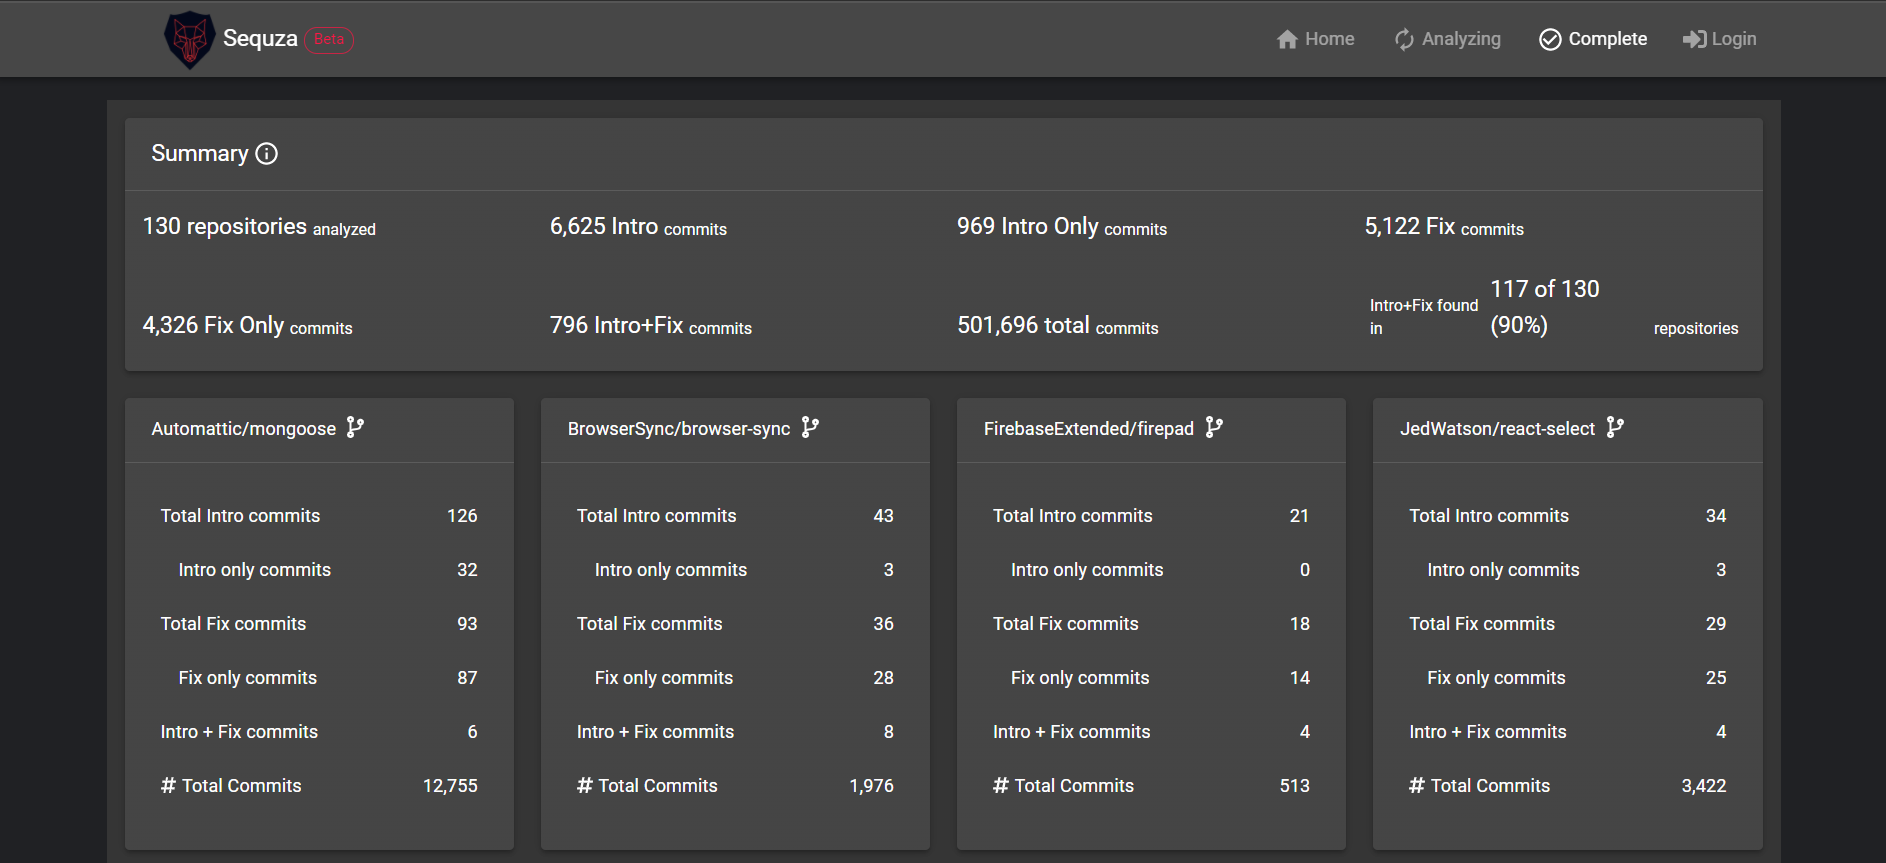The height and width of the screenshot is (863, 1886).
Task: Click the branch icon beside BrowserSync/browser-sync
Action: 810,428
